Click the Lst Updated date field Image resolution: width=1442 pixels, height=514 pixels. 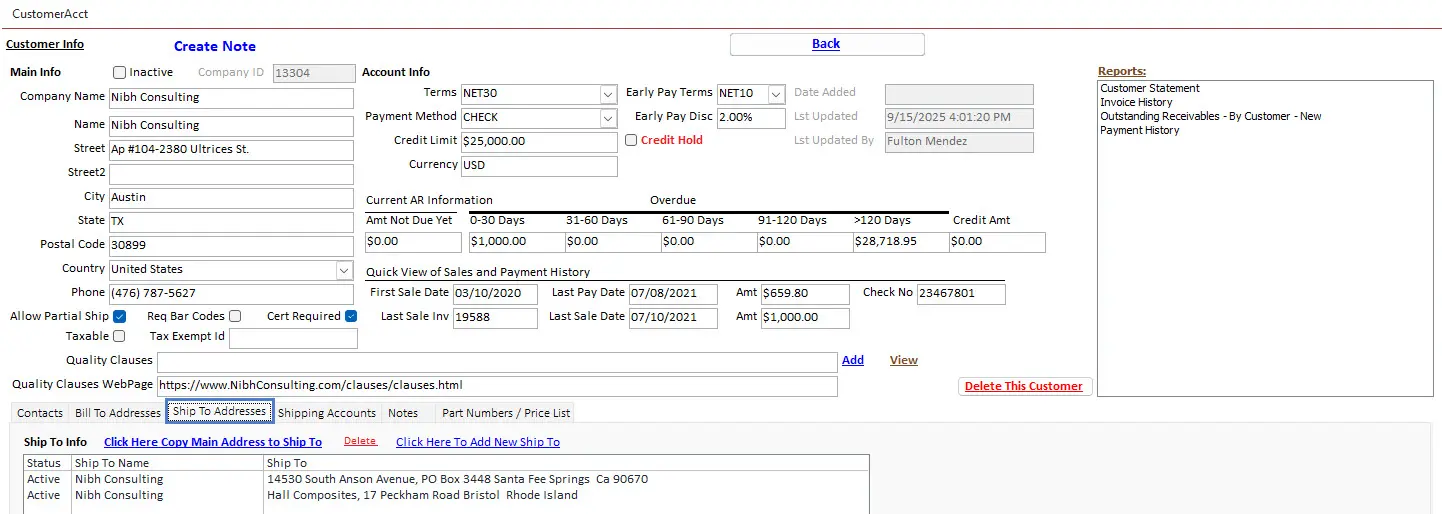coord(959,118)
